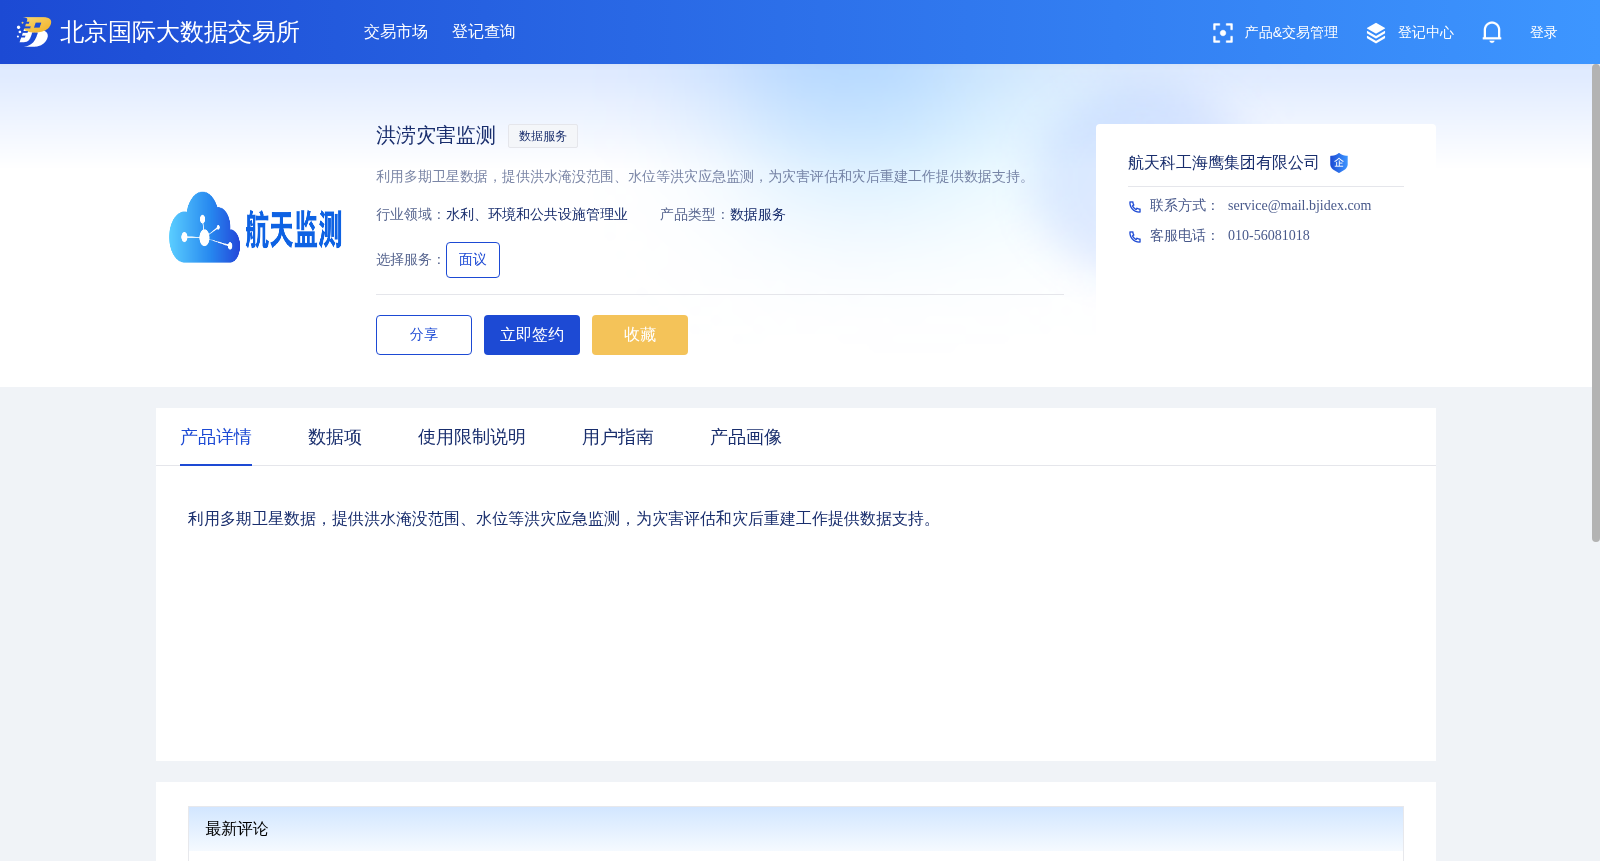Open the 航天监测 product logo image

tap(256, 228)
